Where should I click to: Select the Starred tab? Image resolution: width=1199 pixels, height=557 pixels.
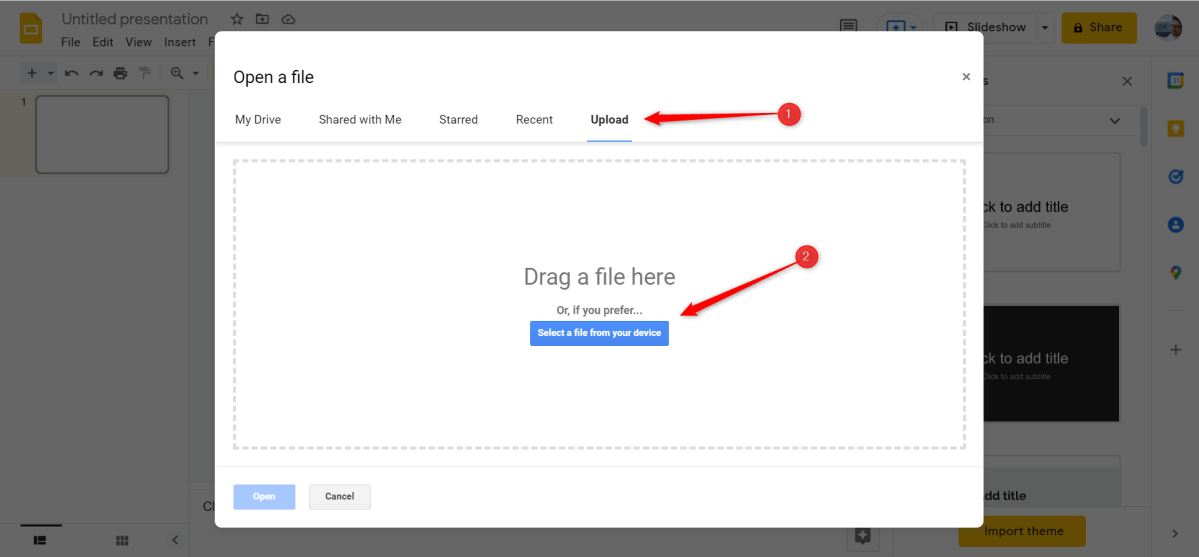point(458,119)
